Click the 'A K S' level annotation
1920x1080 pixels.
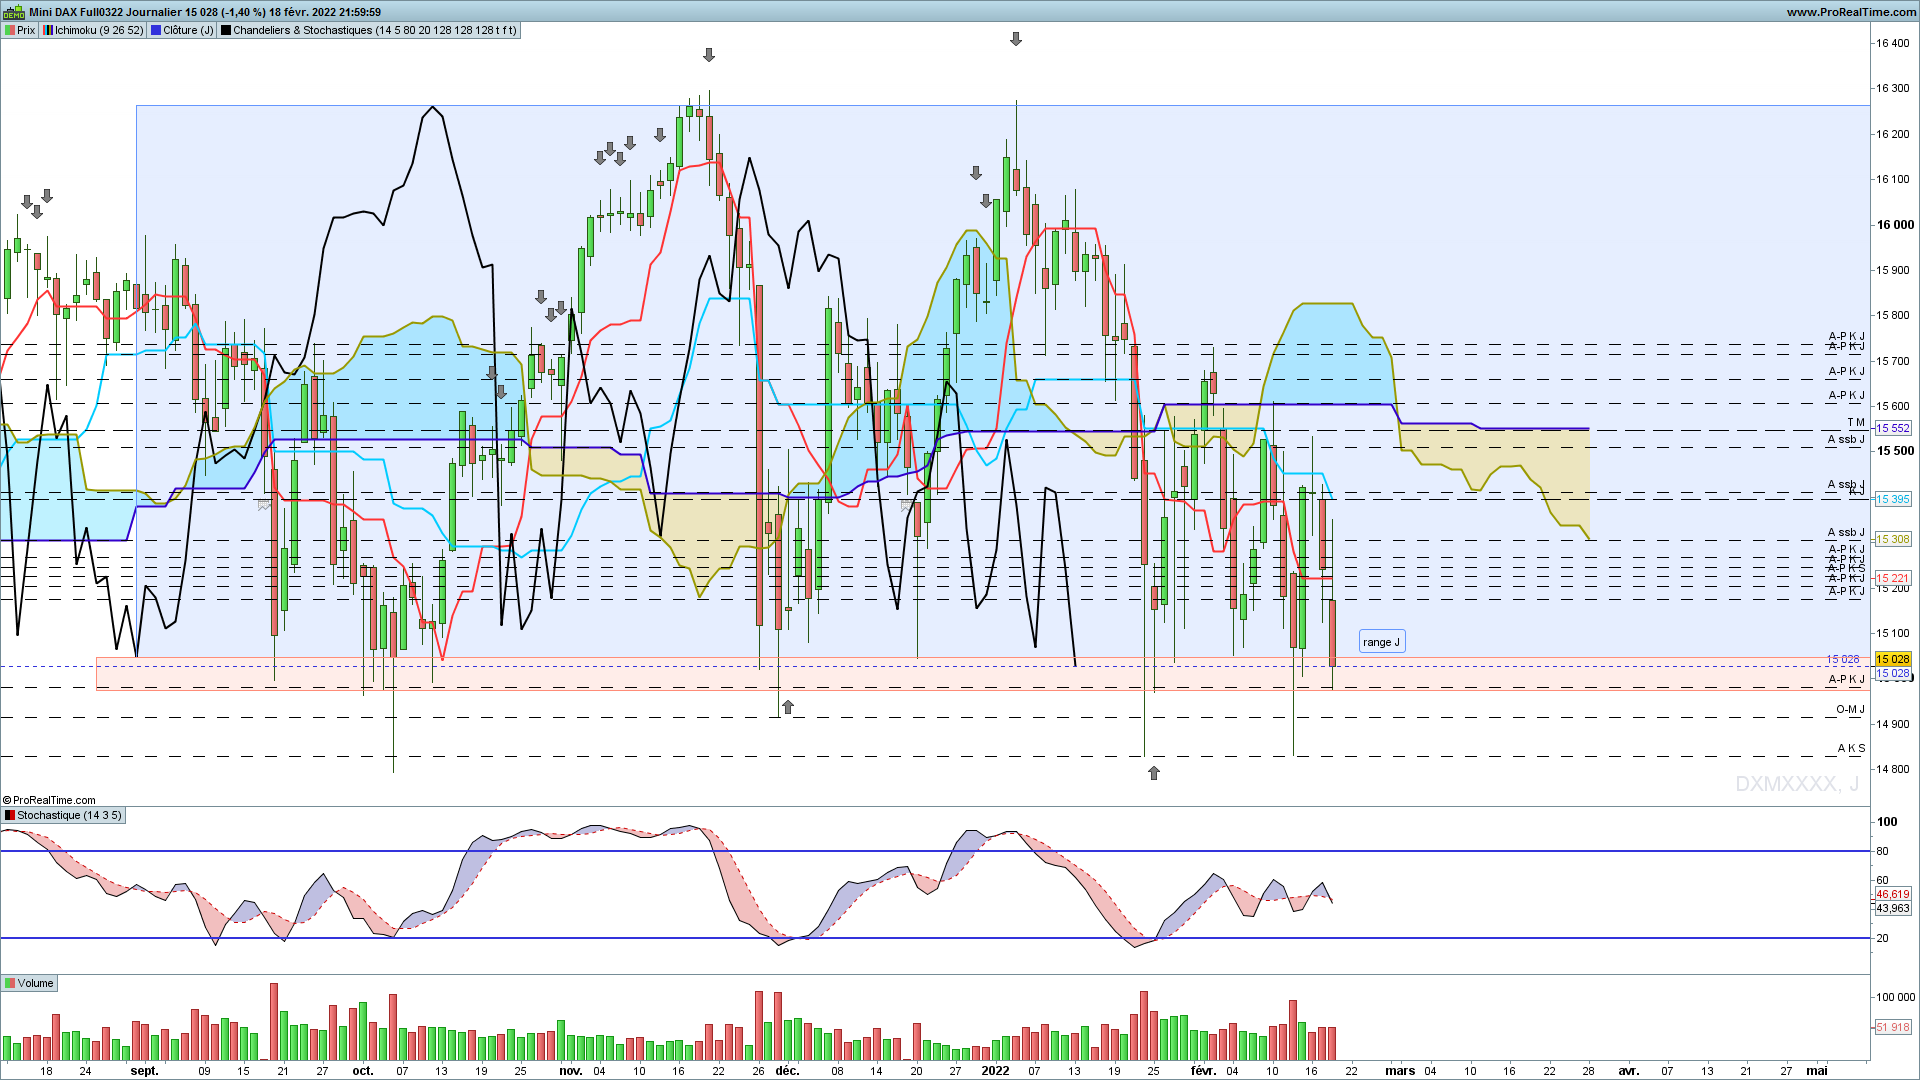[1852, 748]
